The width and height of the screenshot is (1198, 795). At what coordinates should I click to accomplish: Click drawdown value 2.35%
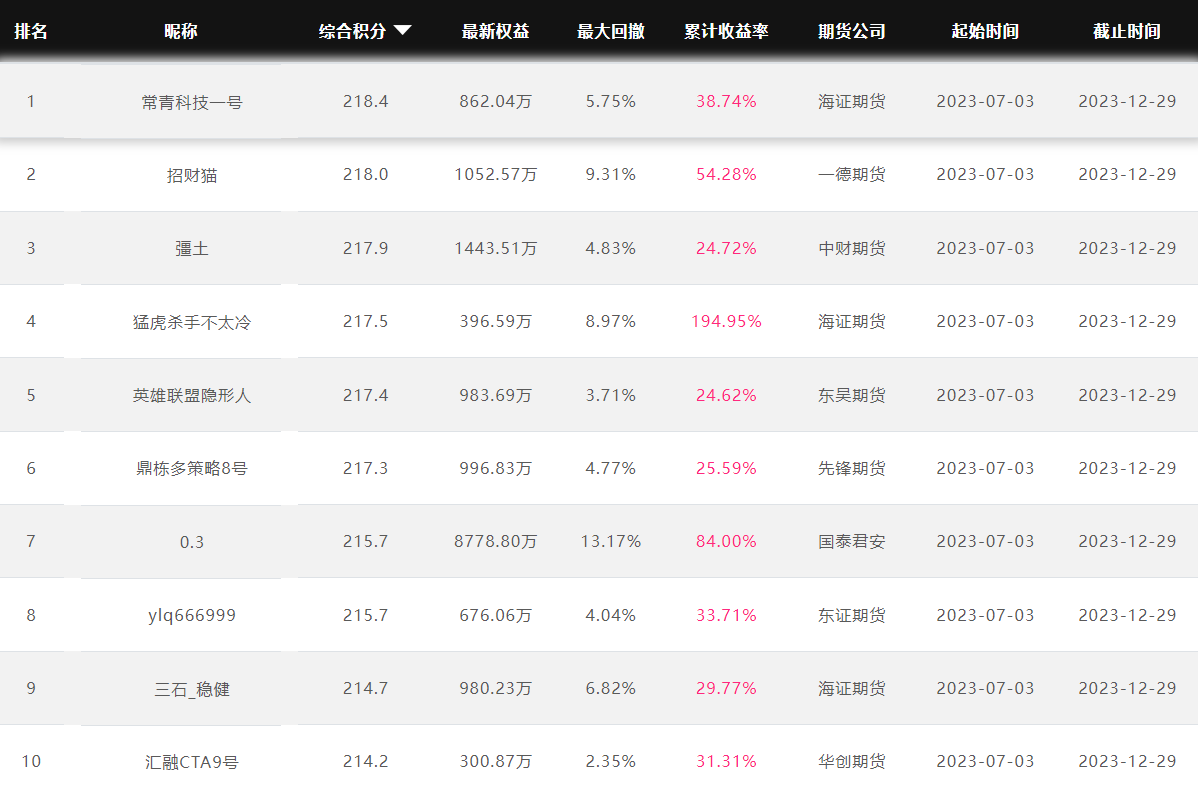(610, 761)
